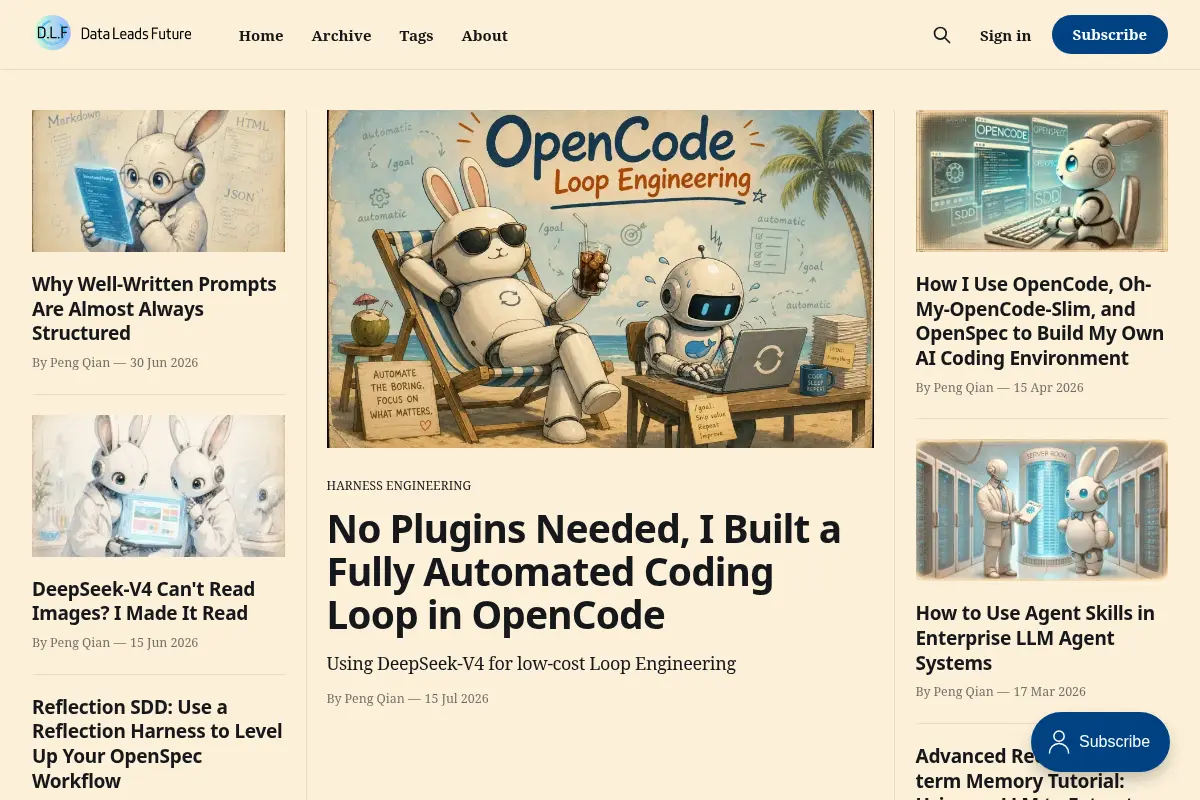Click the "By Peng Qian — 15 Apr 2026" byline
Image resolution: width=1200 pixels, height=800 pixels.
click(x=1000, y=387)
